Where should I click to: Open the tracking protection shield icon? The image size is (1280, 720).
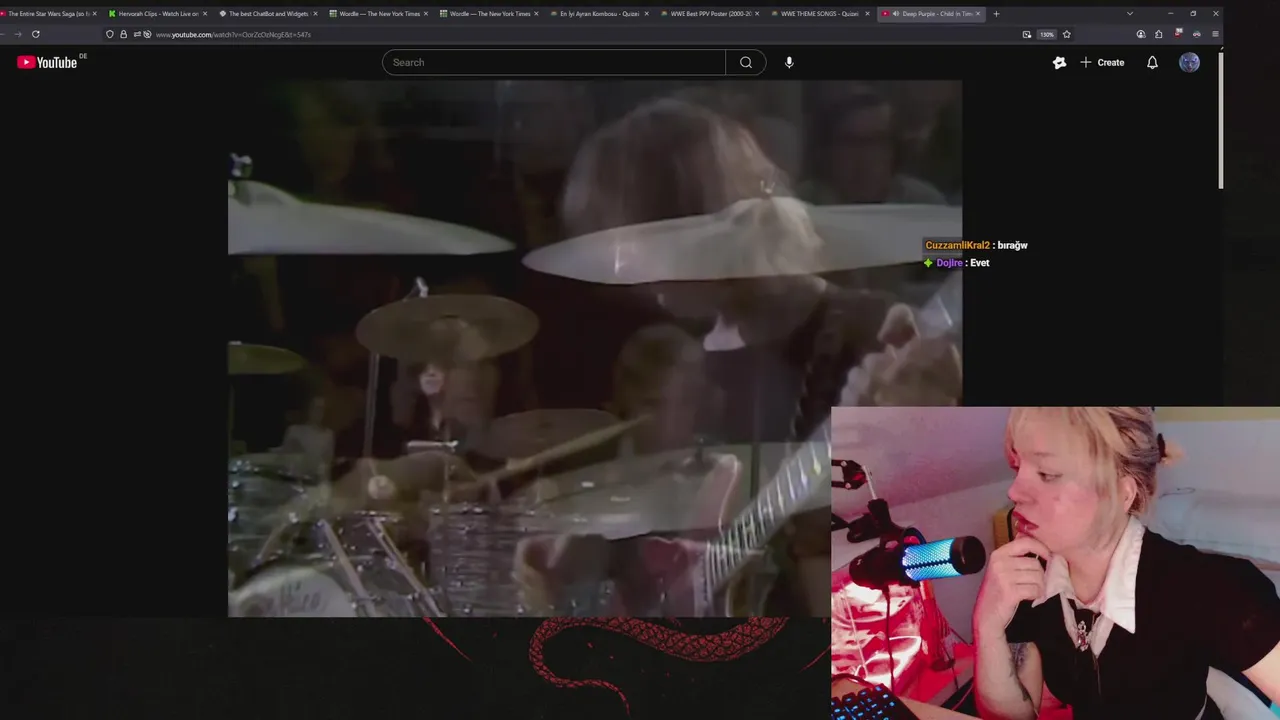point(110,34)
